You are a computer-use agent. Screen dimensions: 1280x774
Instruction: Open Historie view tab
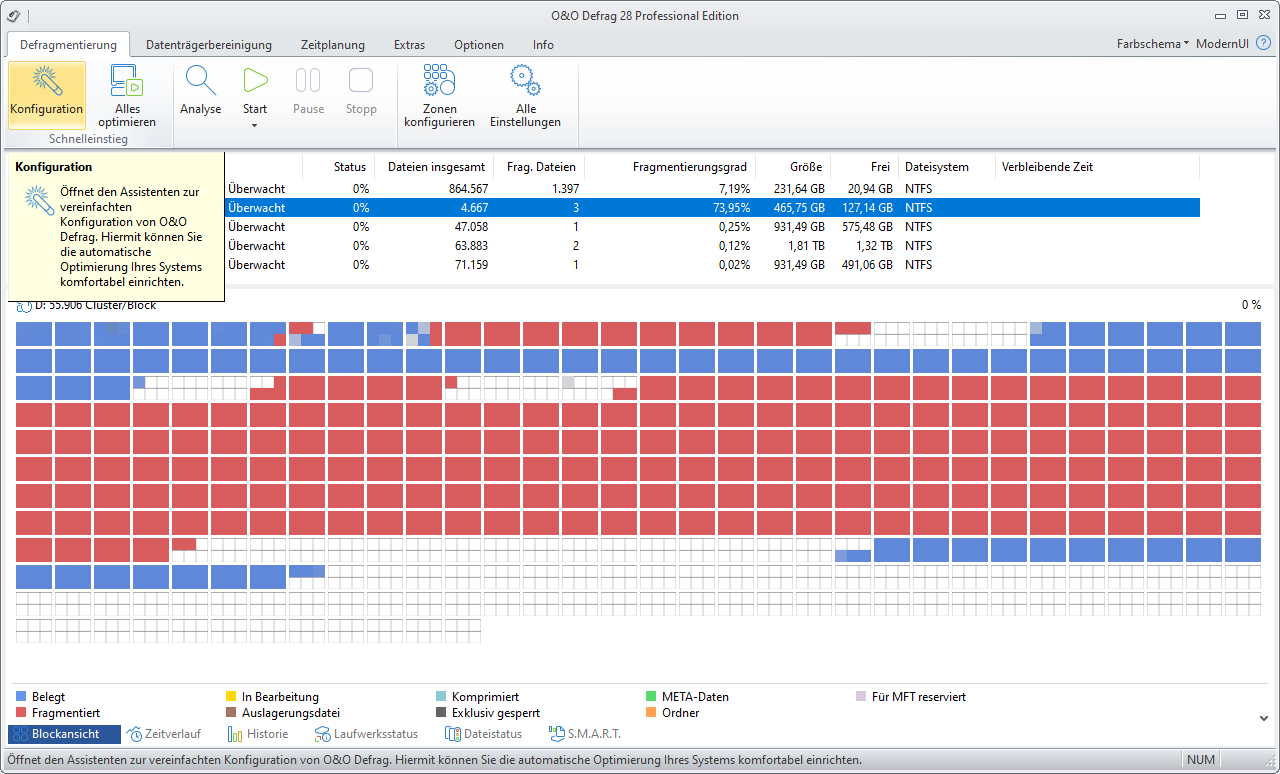tap(258, 734)
